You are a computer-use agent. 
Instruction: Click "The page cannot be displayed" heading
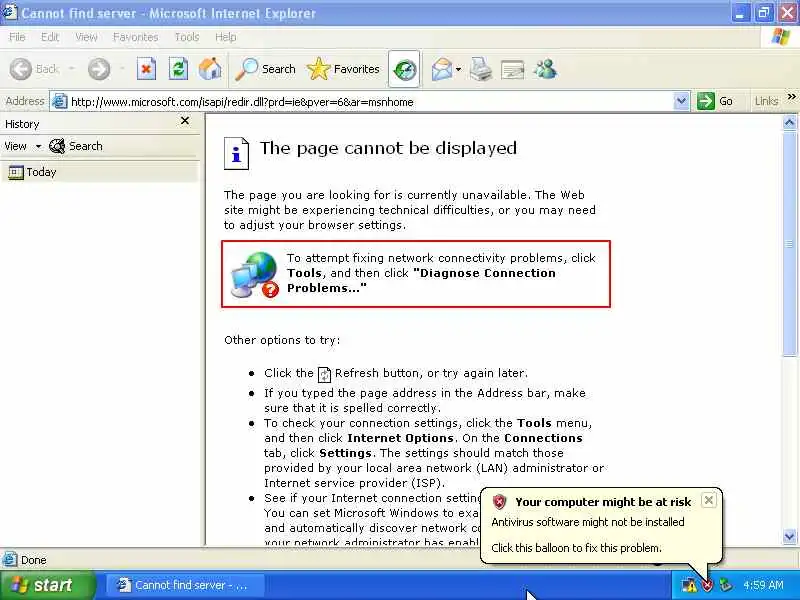click(x=388, y=148)
